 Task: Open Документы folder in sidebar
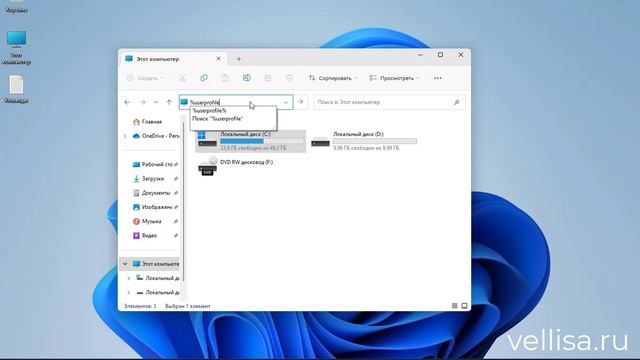[x=151, y=193]
